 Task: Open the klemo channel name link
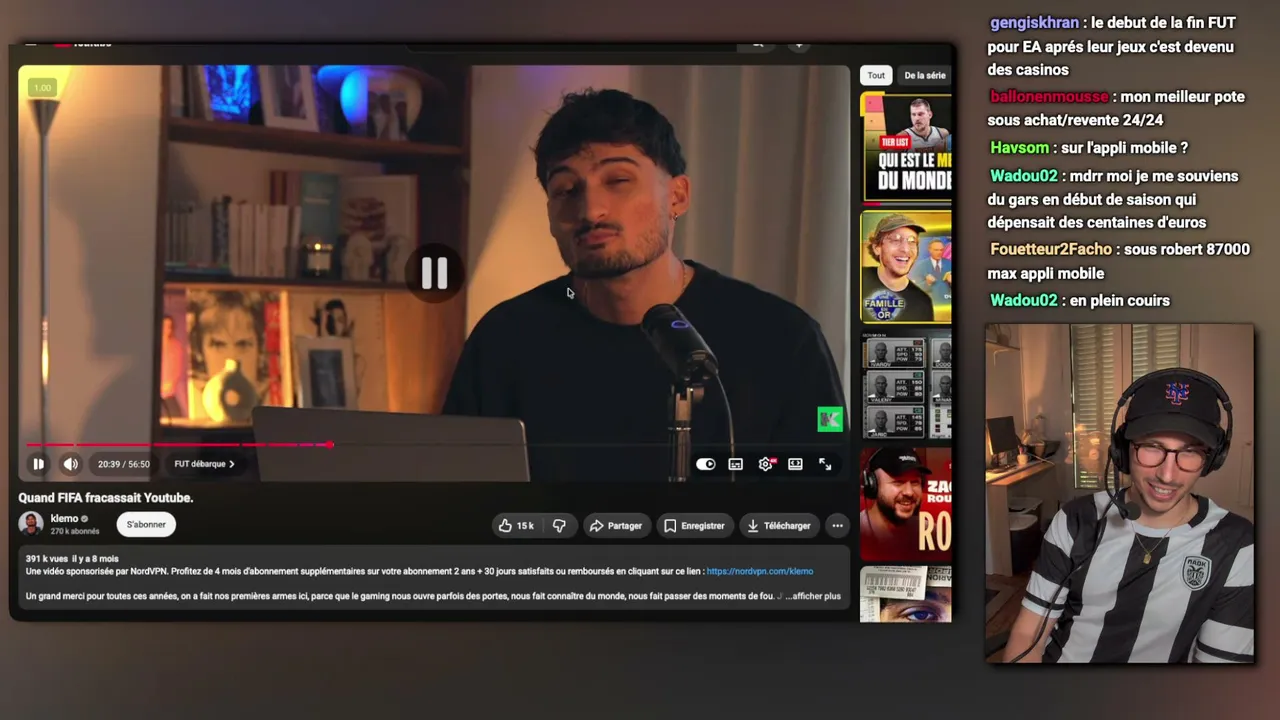(x=64, y=519)
